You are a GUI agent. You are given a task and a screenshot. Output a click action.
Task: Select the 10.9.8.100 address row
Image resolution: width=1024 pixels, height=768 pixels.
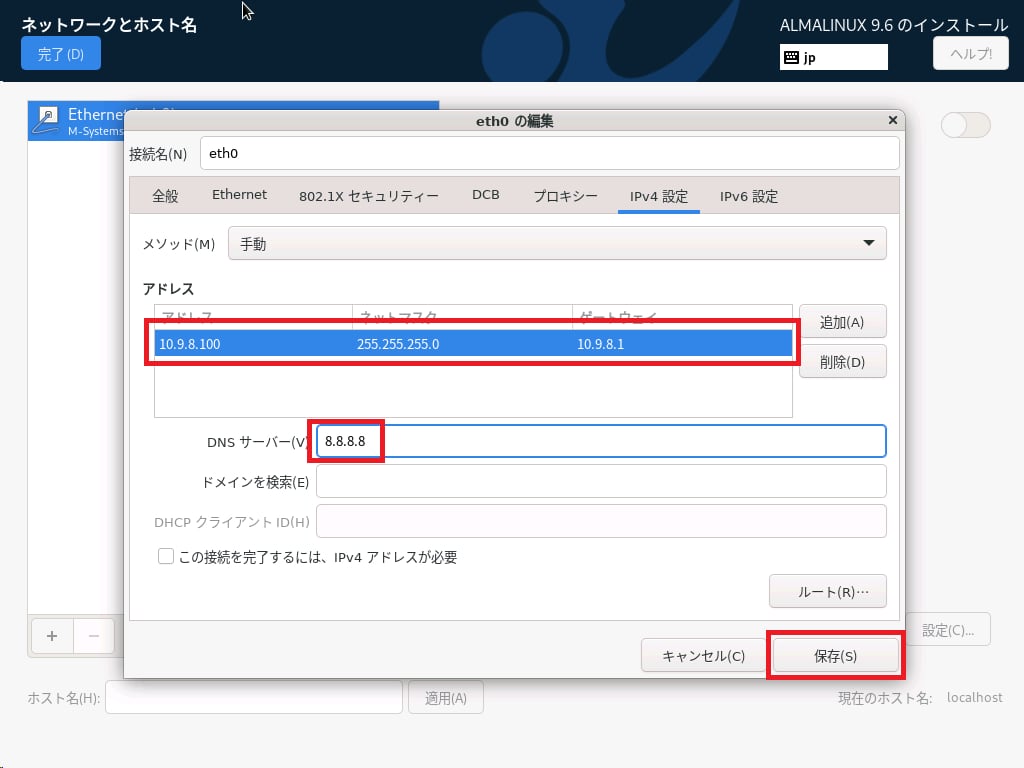[473, 344]
